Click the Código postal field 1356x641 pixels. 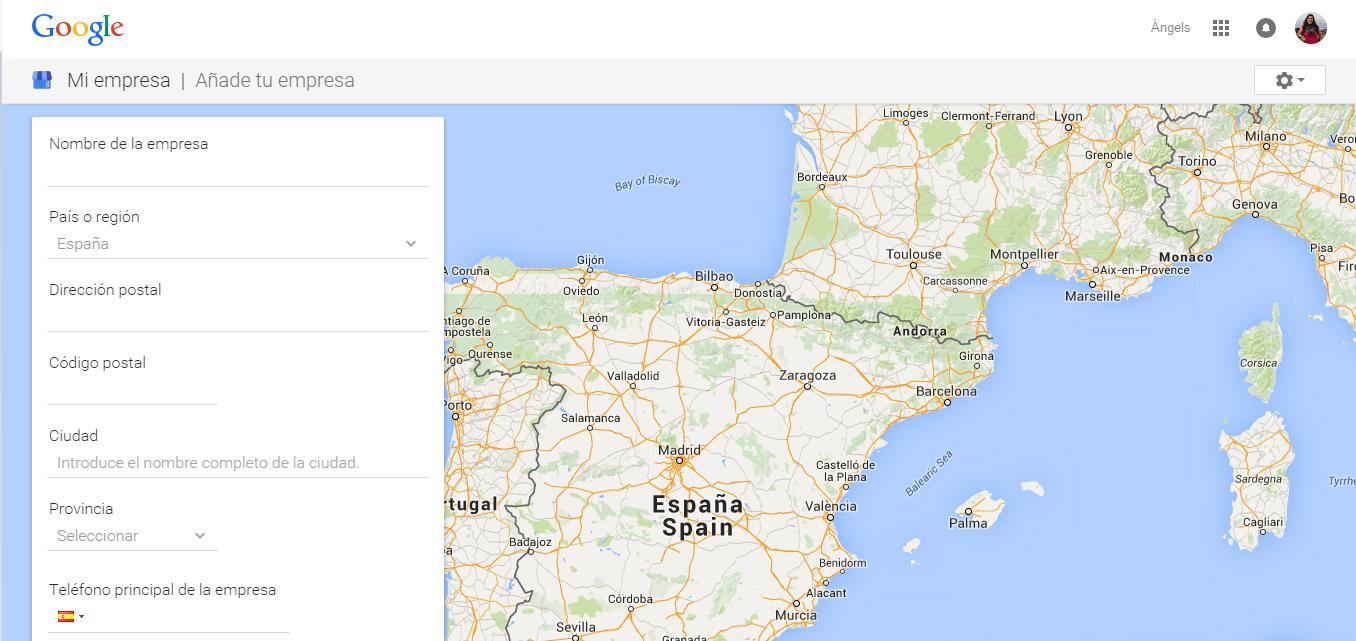132,390
